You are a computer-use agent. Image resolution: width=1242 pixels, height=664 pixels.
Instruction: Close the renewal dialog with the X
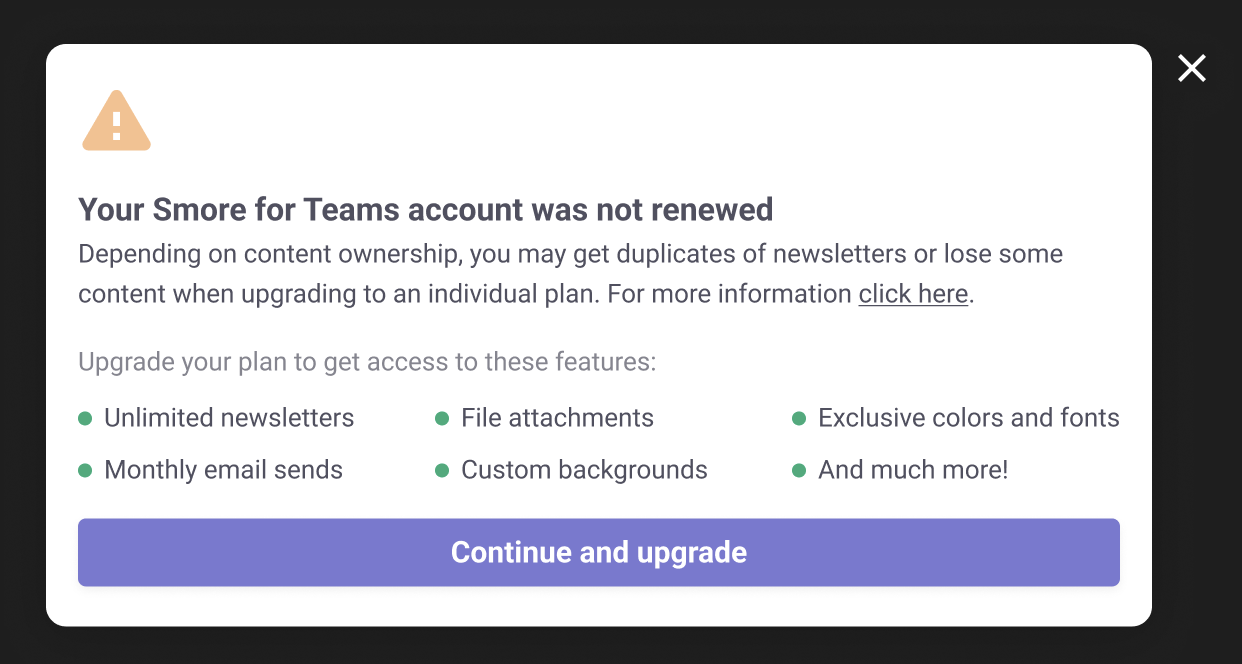[1191, 68]
